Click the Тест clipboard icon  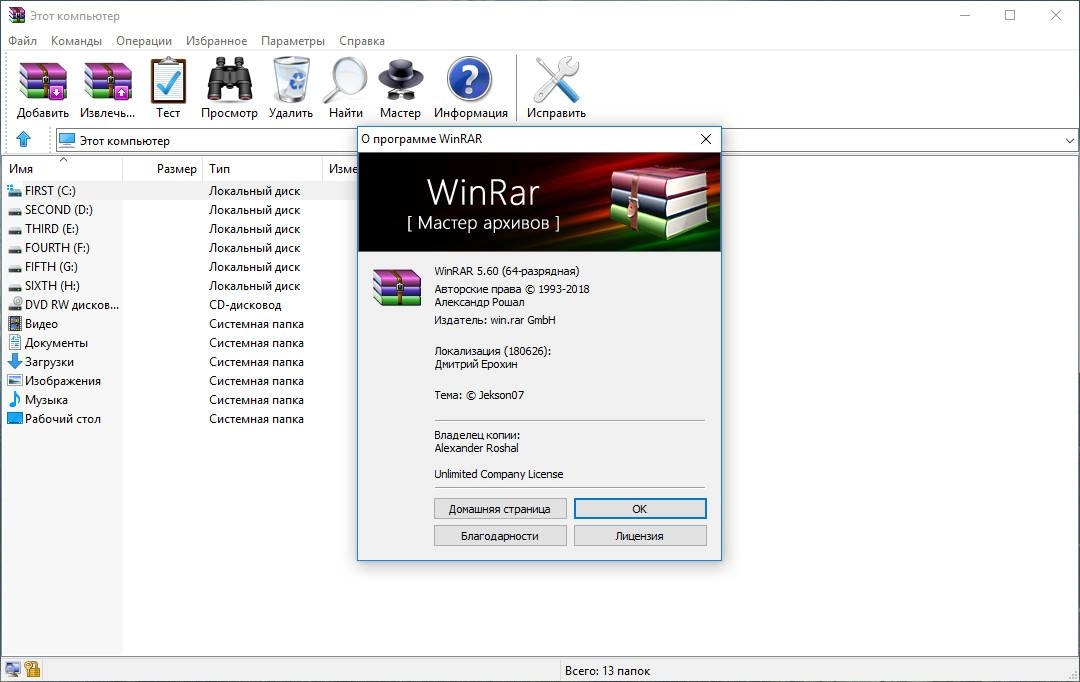tap(168, 81)
